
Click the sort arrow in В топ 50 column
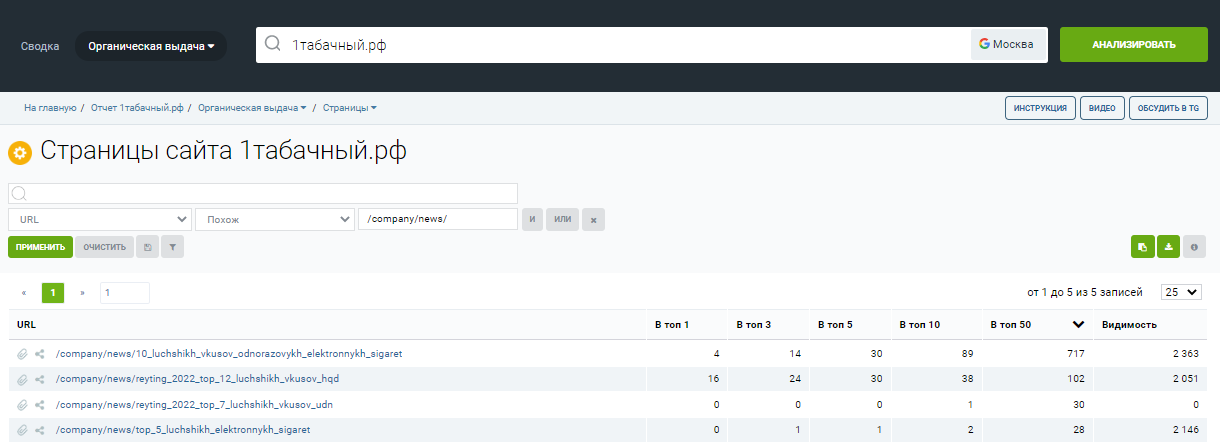tap(1078, 324)
